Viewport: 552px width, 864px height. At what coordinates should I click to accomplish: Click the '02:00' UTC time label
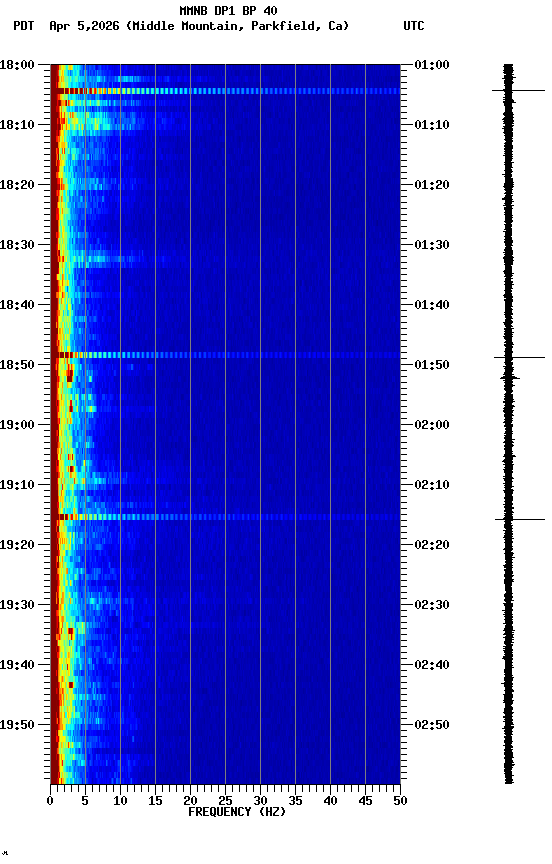click(432, 425)
